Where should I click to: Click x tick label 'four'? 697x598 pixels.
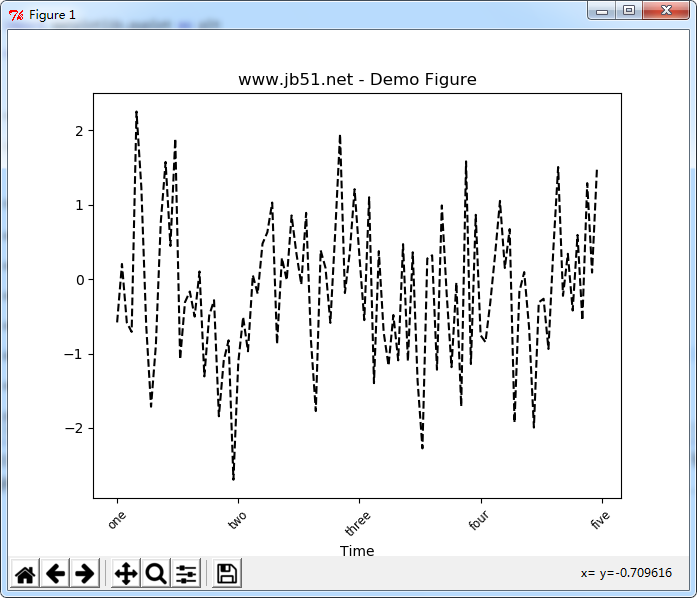478,520
